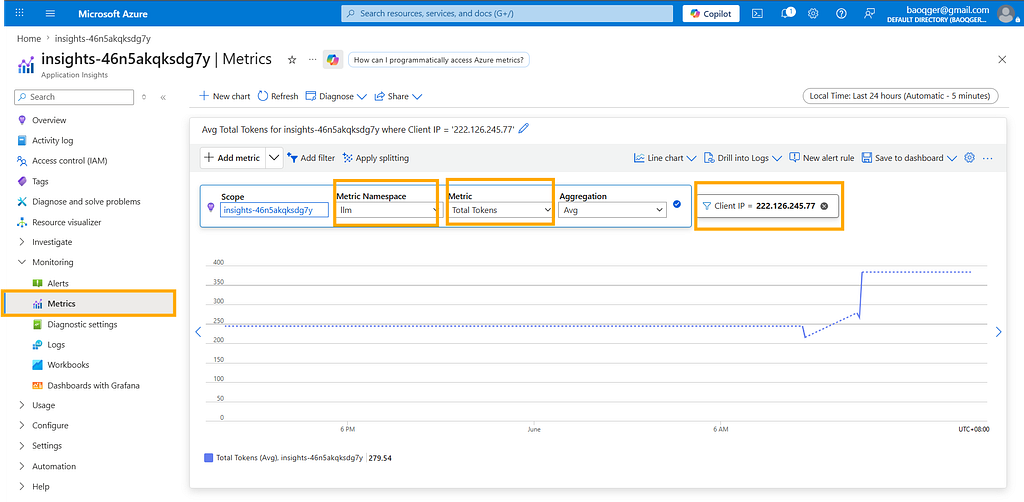Click the Total Tokens legend color swatch
Screen dimensions: 1024x502
(x=208, y=458)
